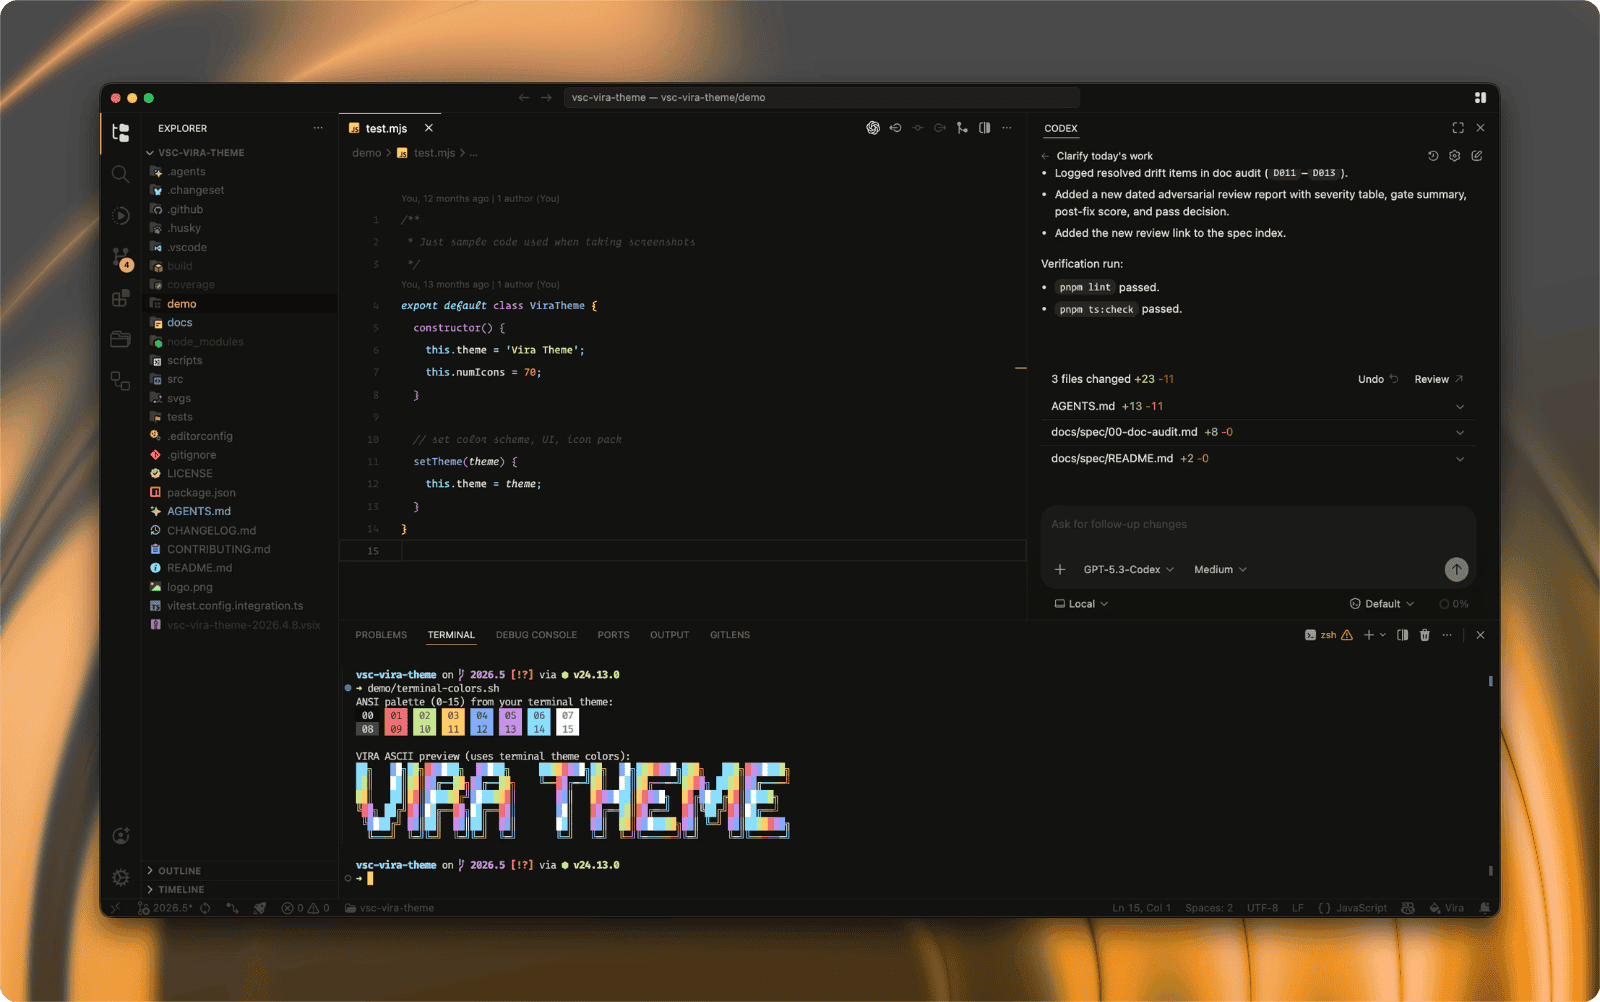Viewport: 1600px width, 1002px height.
Task: Switch to the PROBLEMS tab
Action: tap(381, 635)
